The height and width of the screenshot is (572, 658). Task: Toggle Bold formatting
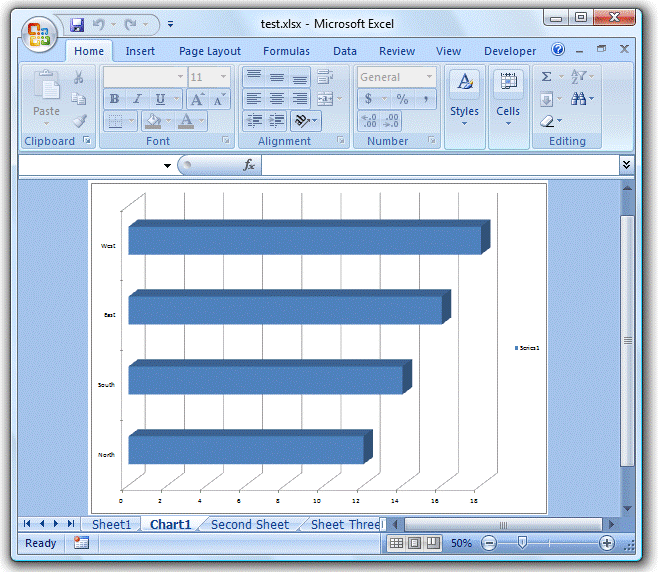click(114, 99)
